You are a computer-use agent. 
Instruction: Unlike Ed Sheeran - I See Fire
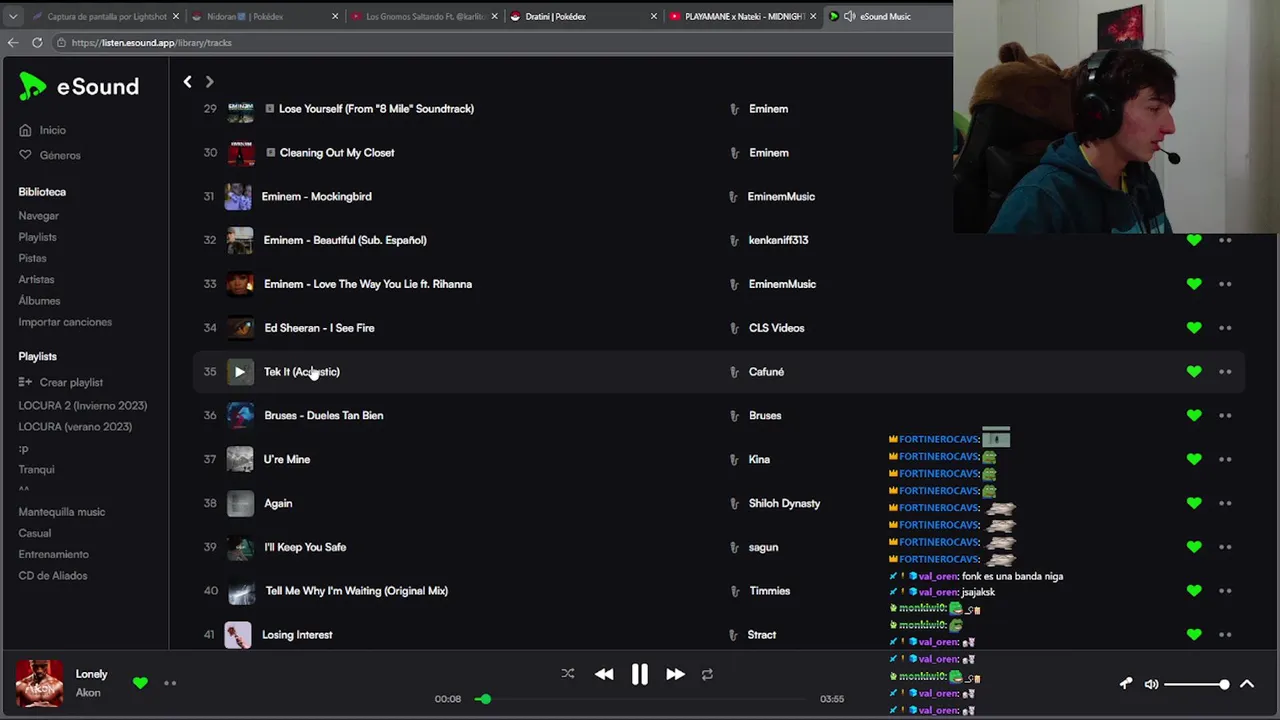point(1194,328)
